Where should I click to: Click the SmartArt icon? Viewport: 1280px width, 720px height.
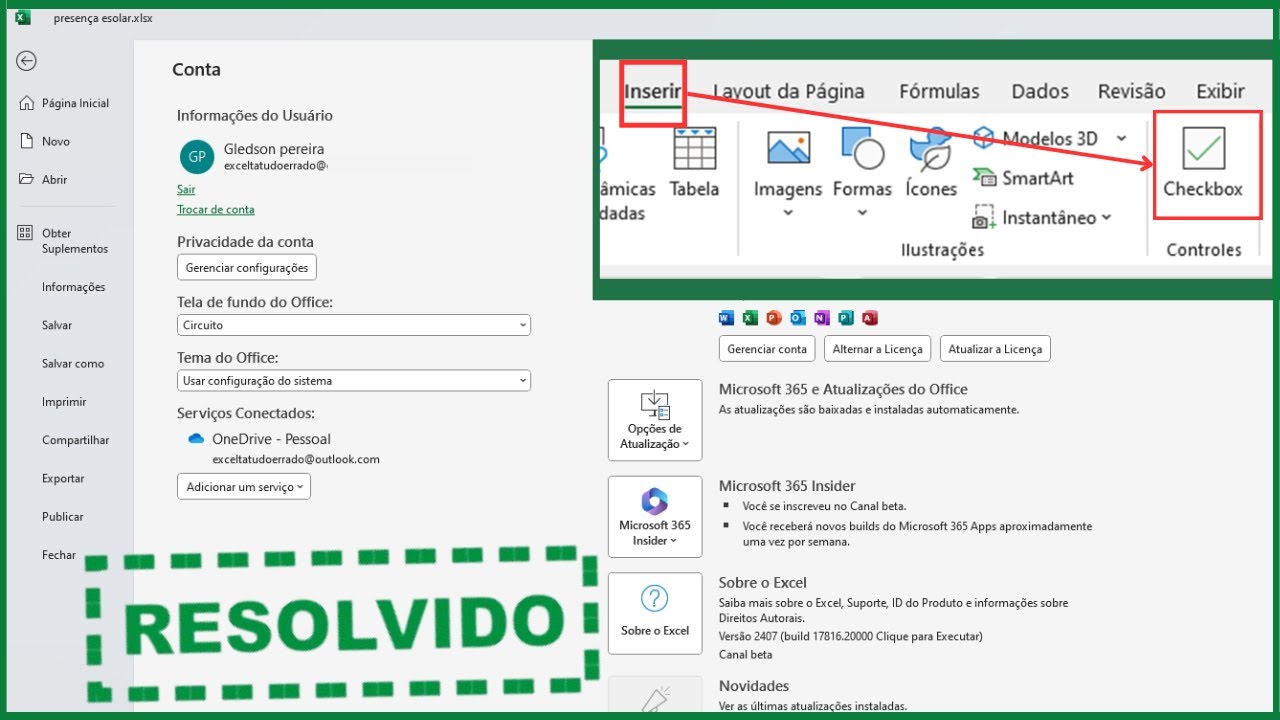pyautogui.click(x=984, y=177)
